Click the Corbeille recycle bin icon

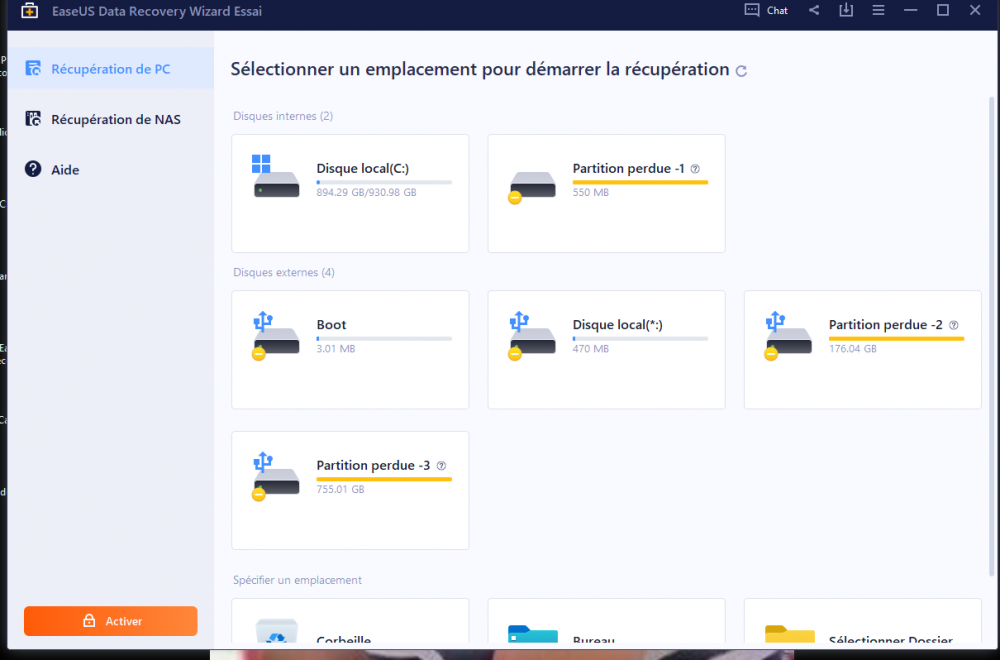coord(276,631)
